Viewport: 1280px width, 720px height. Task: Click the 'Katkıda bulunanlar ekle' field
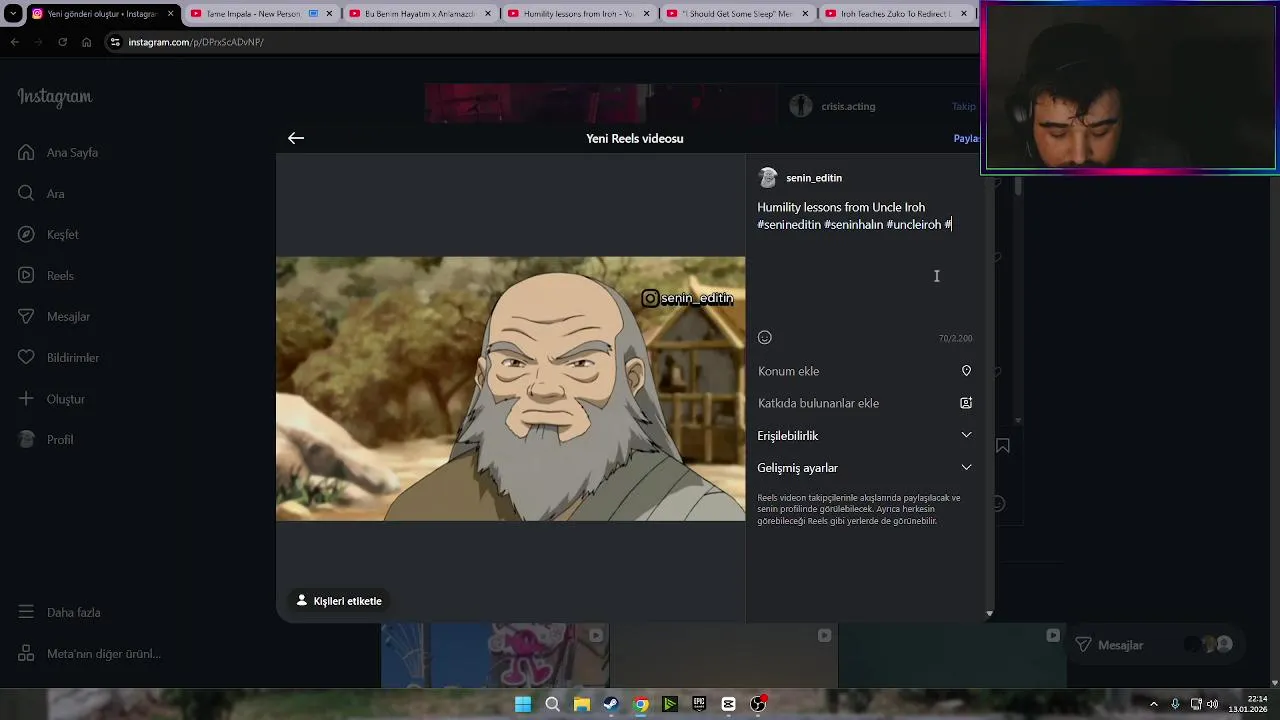pos(865,403)
